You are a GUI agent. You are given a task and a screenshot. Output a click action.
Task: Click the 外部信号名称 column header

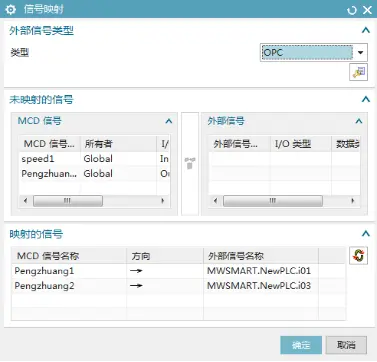[261, 256]
